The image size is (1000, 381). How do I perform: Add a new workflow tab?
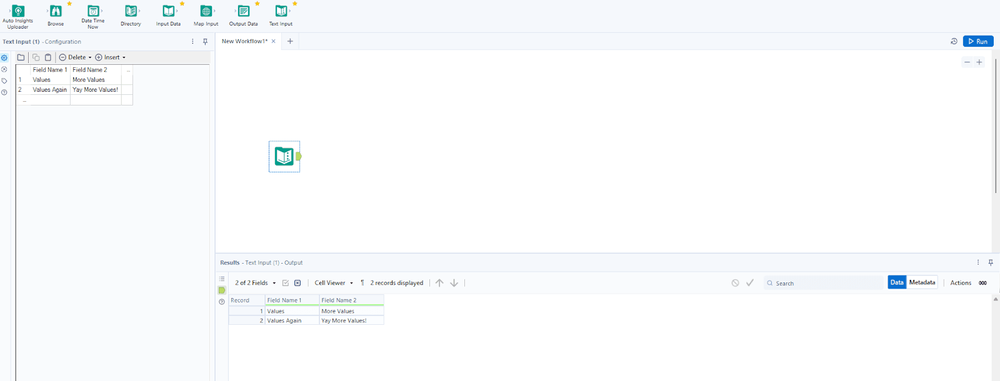(290, 41)
